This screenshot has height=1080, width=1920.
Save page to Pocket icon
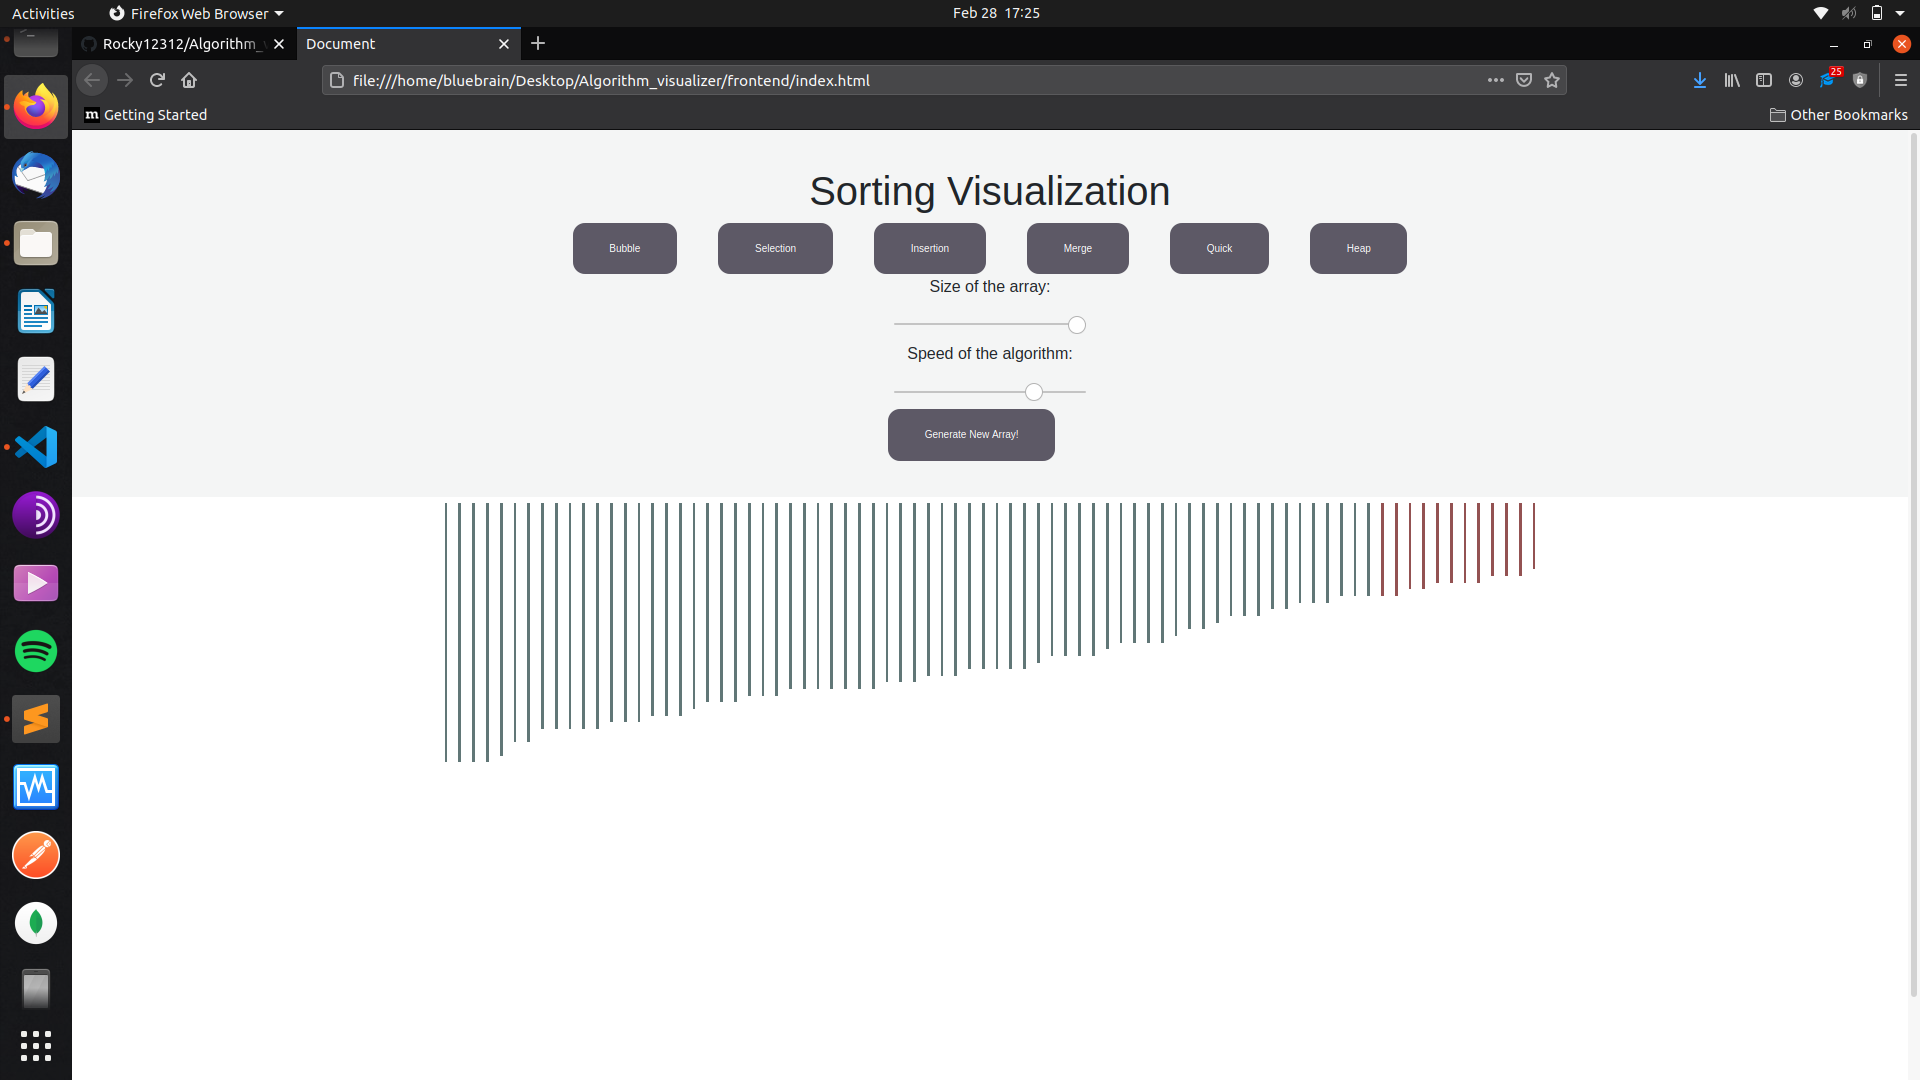(1524, 80)
